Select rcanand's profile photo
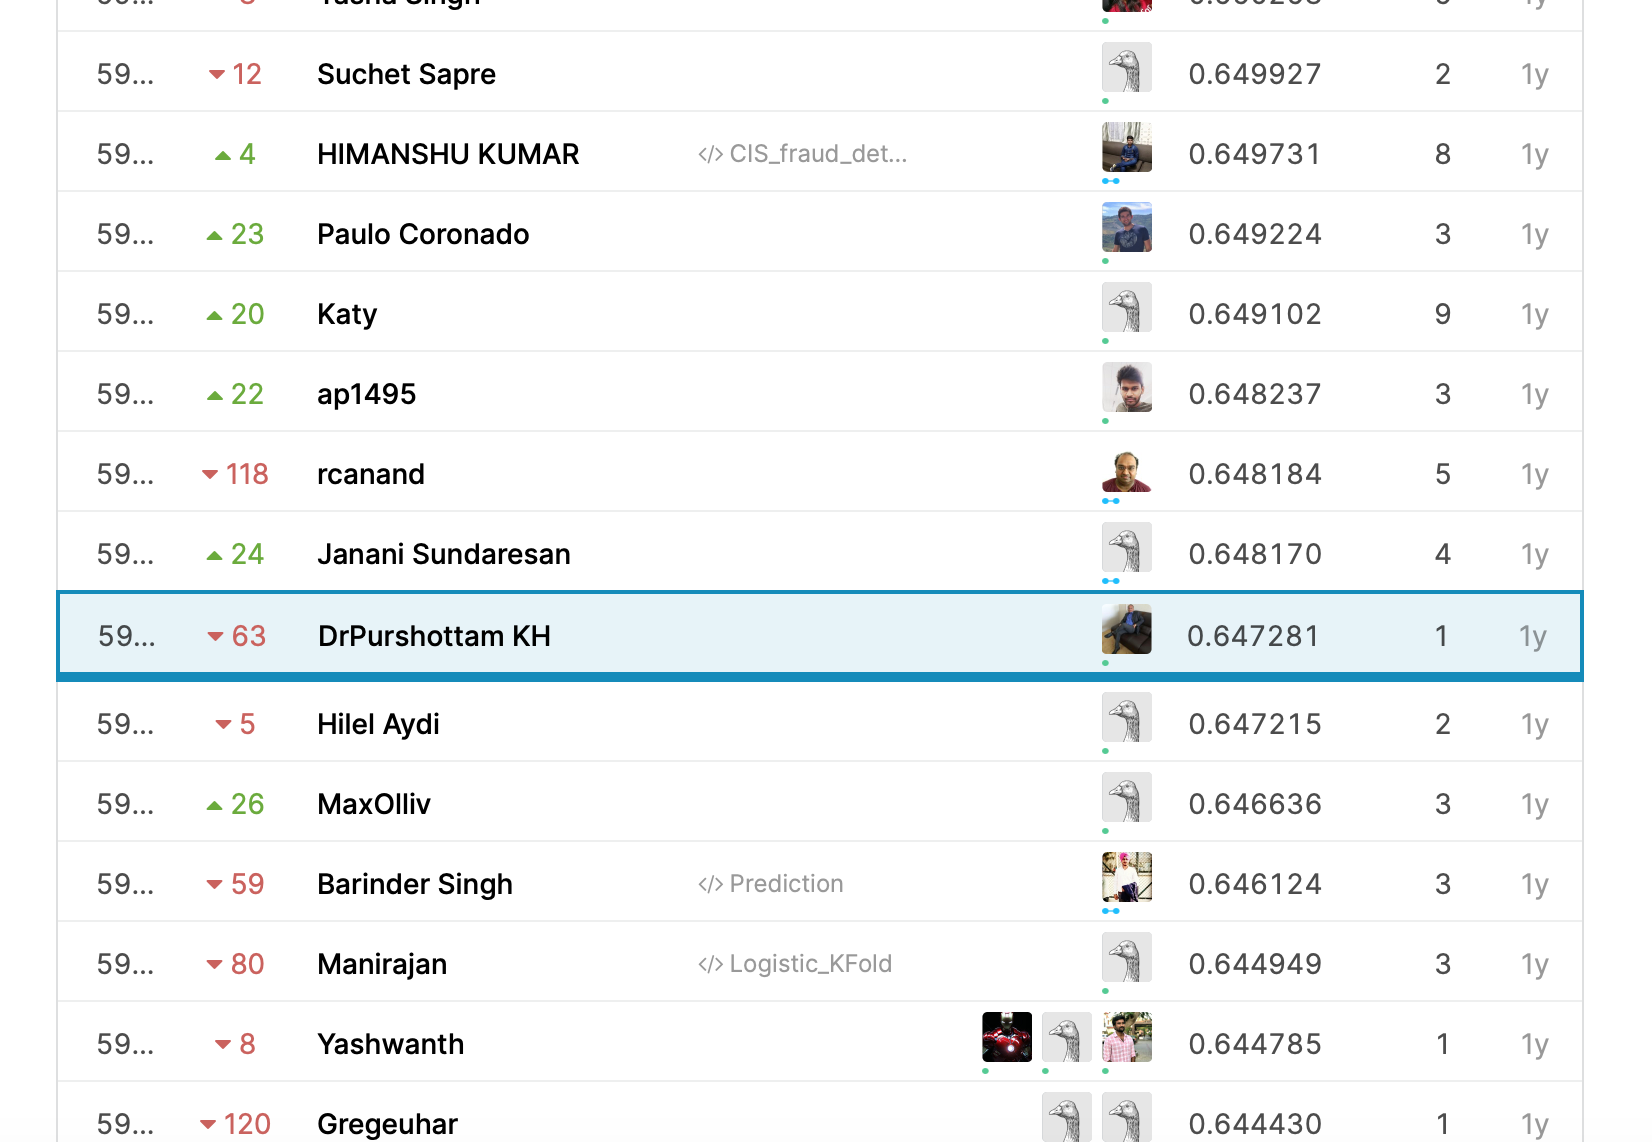Viewport: 1652px width, 1142px height. 1126,468
